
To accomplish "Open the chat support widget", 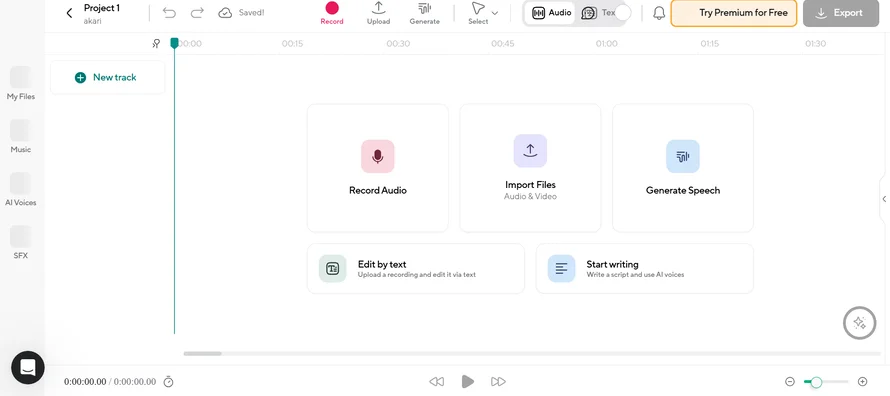I will tap(28, 368).
